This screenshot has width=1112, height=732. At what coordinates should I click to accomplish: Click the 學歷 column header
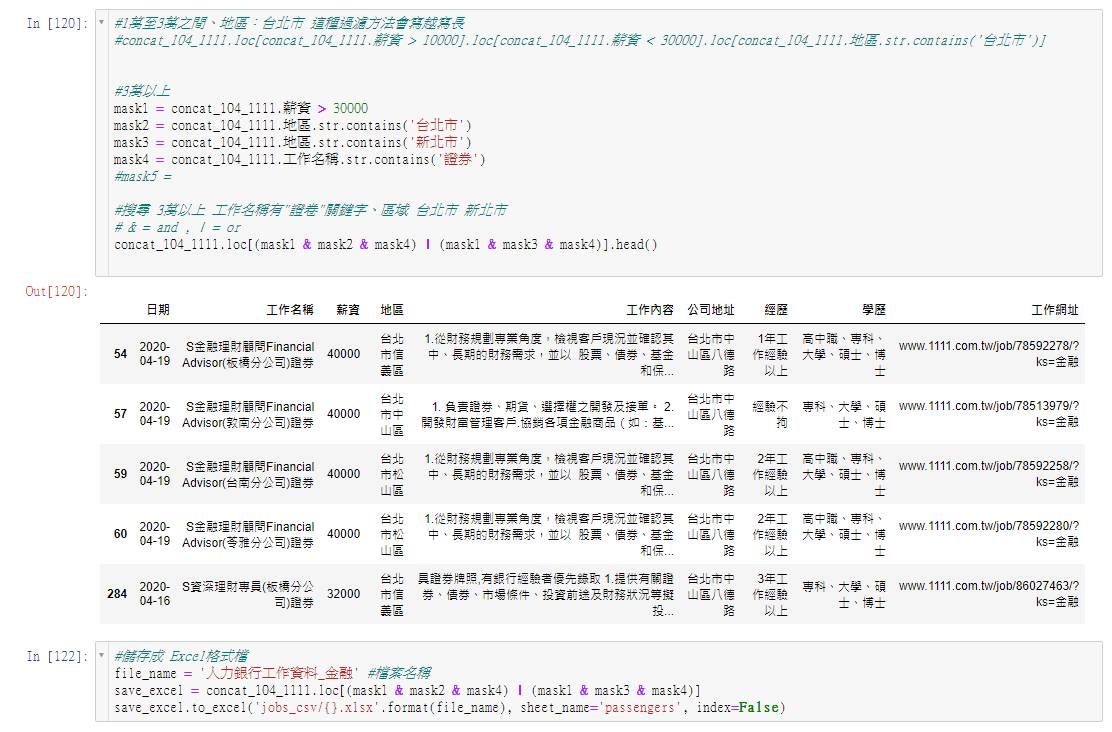point(873,310)
